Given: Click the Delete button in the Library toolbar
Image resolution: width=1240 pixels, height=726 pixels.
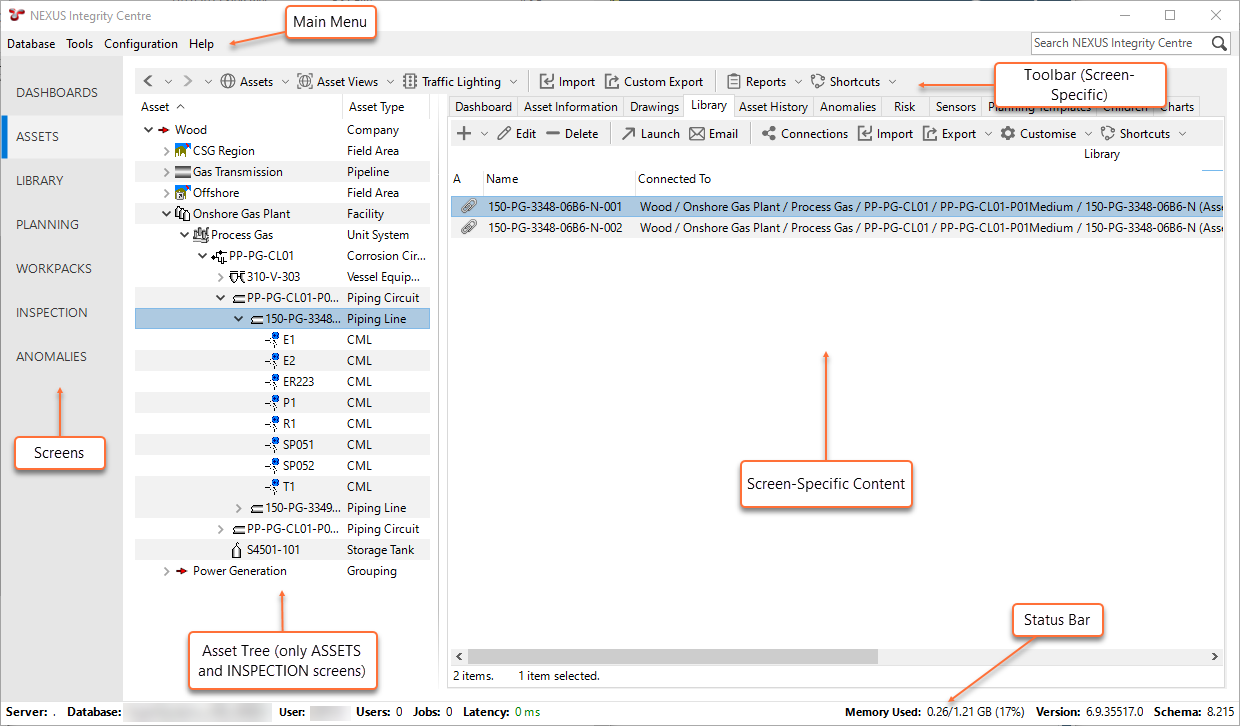Looking at the screenshot, I should coord(572,133).
